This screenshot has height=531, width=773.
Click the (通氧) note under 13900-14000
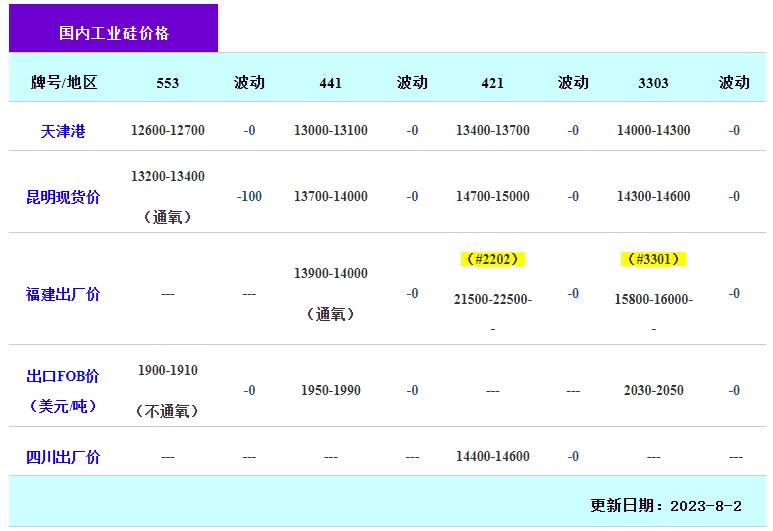click(x=330, y=314)
